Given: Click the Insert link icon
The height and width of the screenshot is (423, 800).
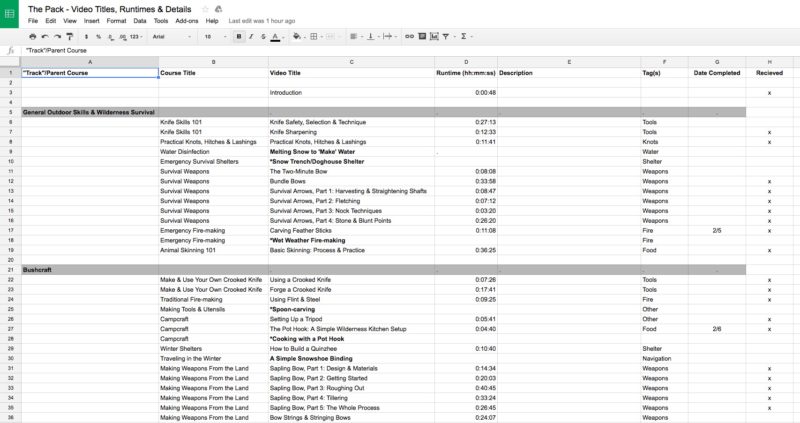Looking at the screenshot, I should 409,37.
